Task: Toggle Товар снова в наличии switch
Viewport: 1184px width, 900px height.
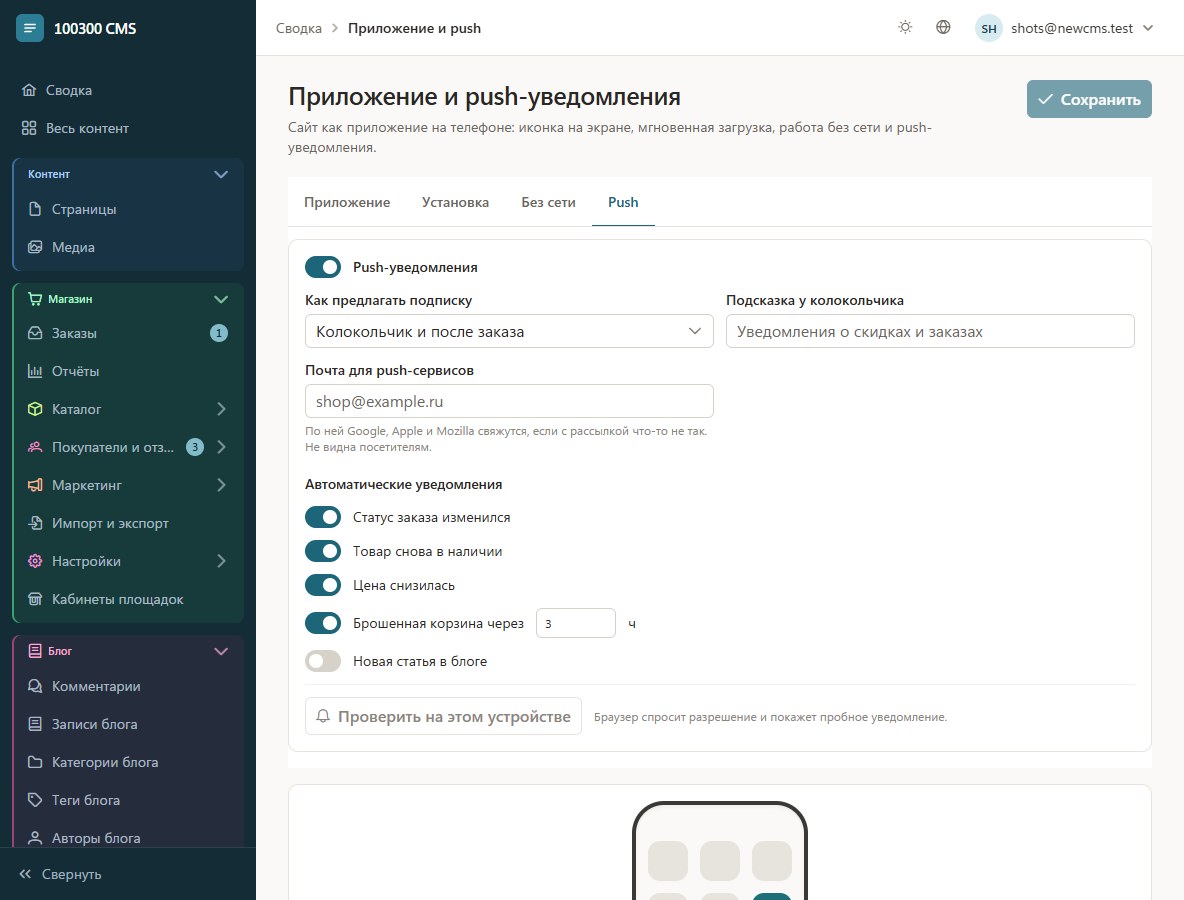Action: (323, 551)
